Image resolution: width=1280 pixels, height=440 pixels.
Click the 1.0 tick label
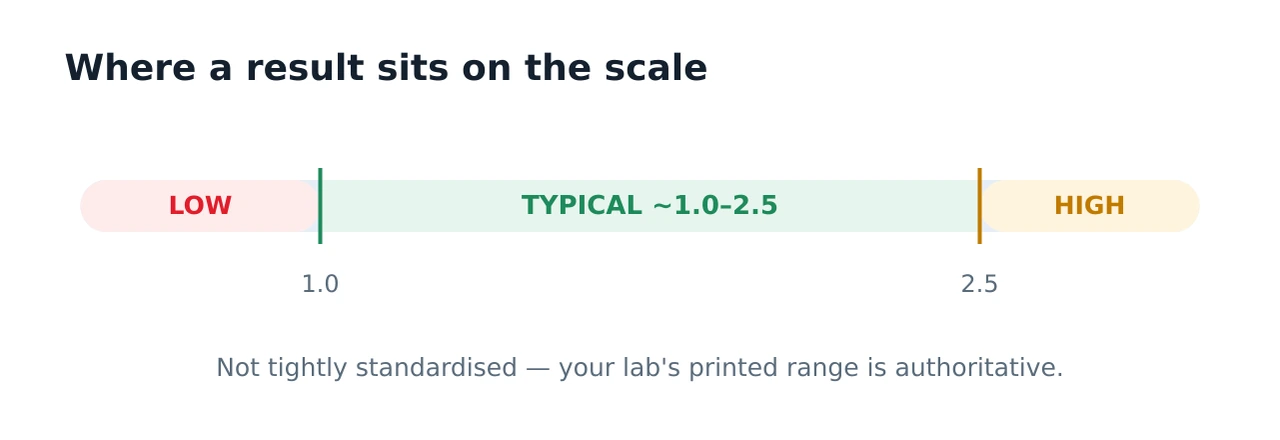click(x=320, y=285)
